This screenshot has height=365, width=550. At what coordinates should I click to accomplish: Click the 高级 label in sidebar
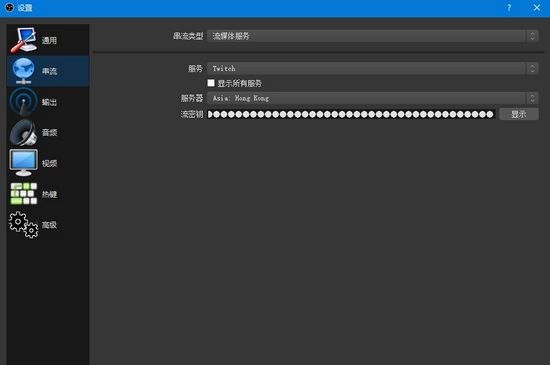click(x=49, y=225)
